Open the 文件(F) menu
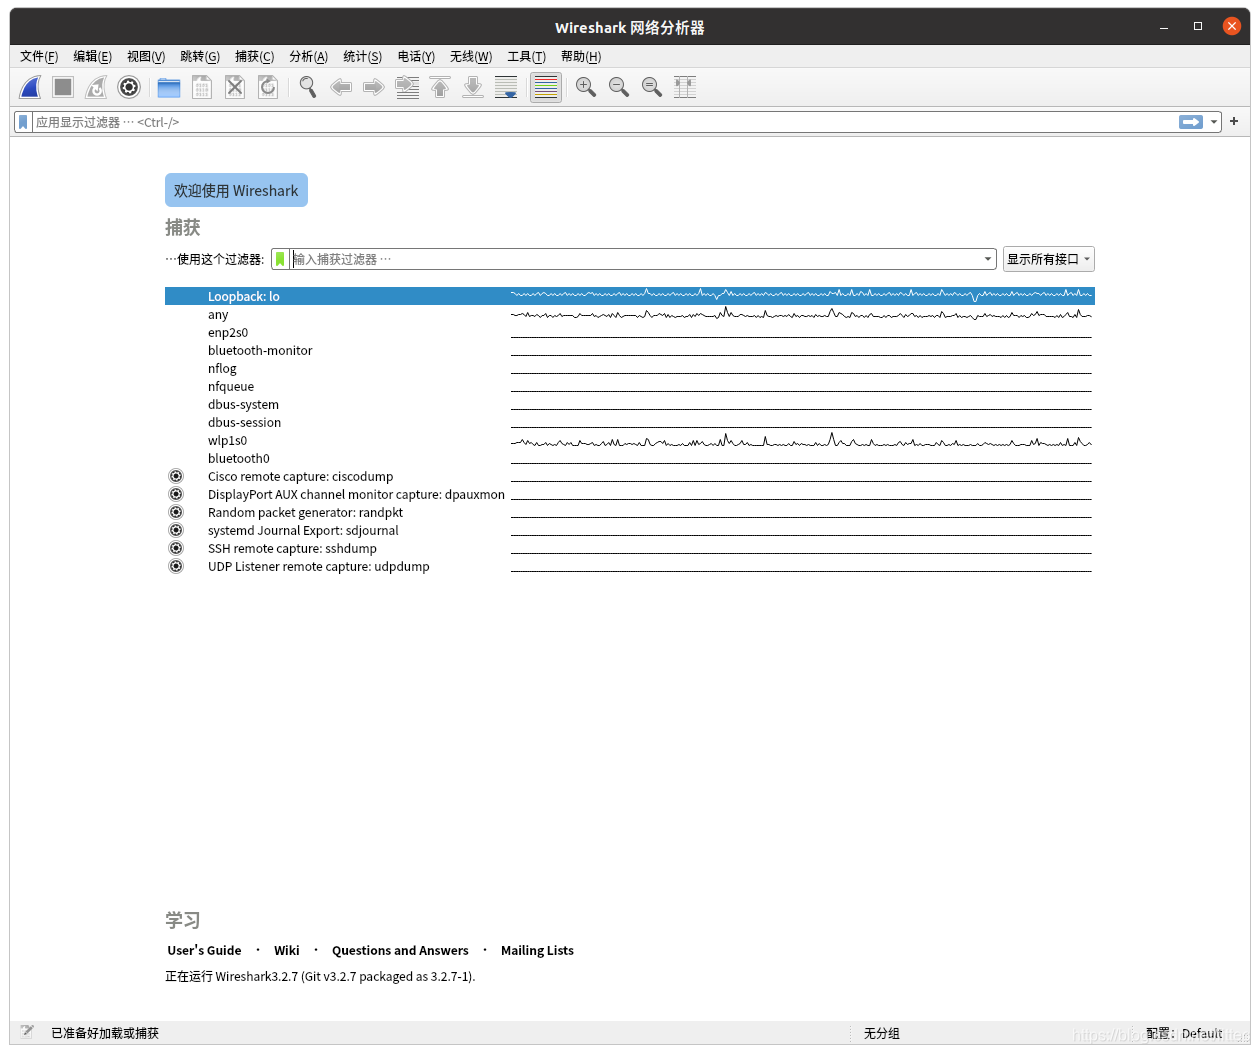 click(39, 56)
